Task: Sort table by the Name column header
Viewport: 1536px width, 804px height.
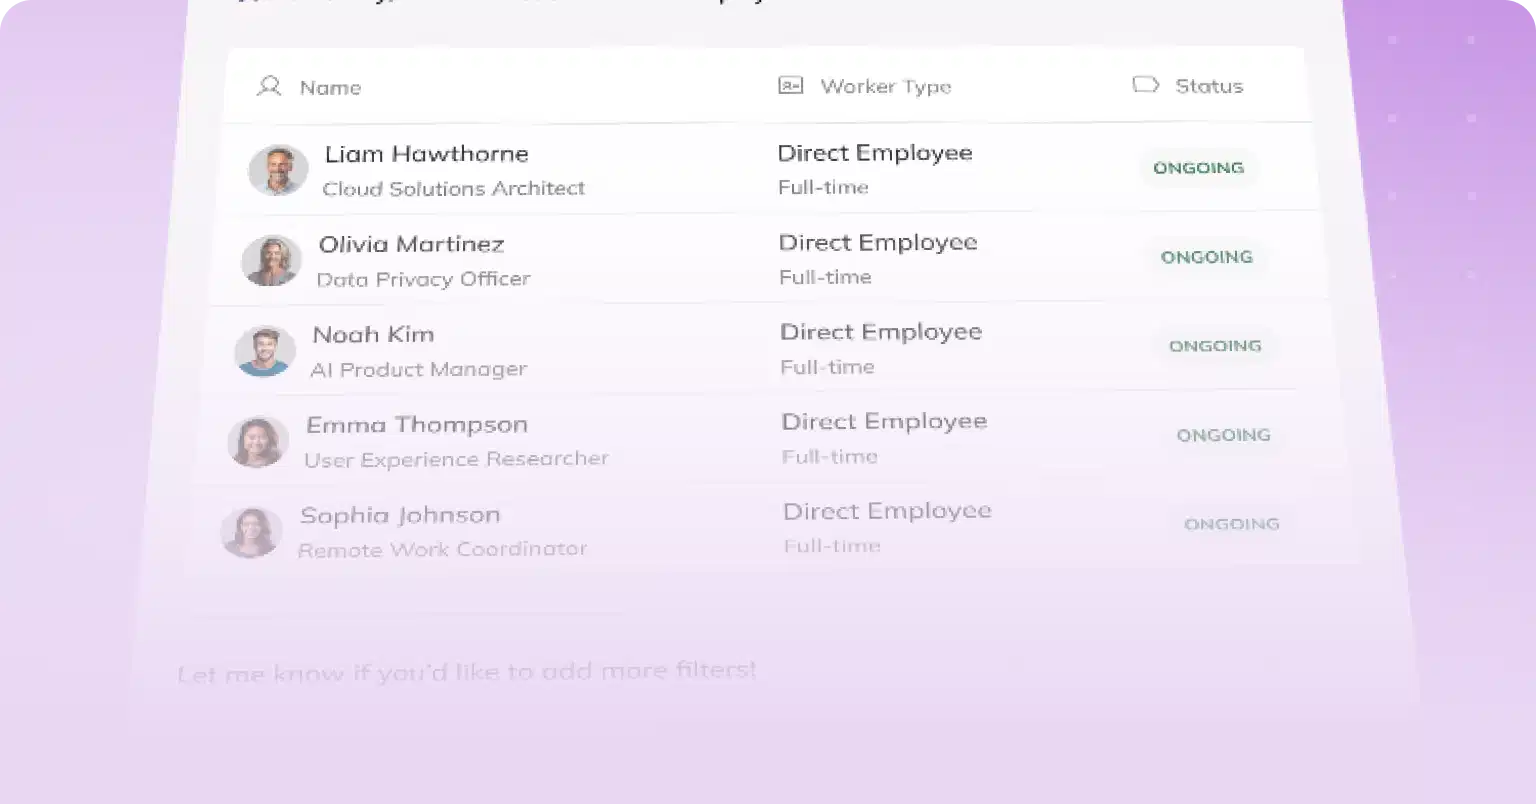Action: click(330, 88)
